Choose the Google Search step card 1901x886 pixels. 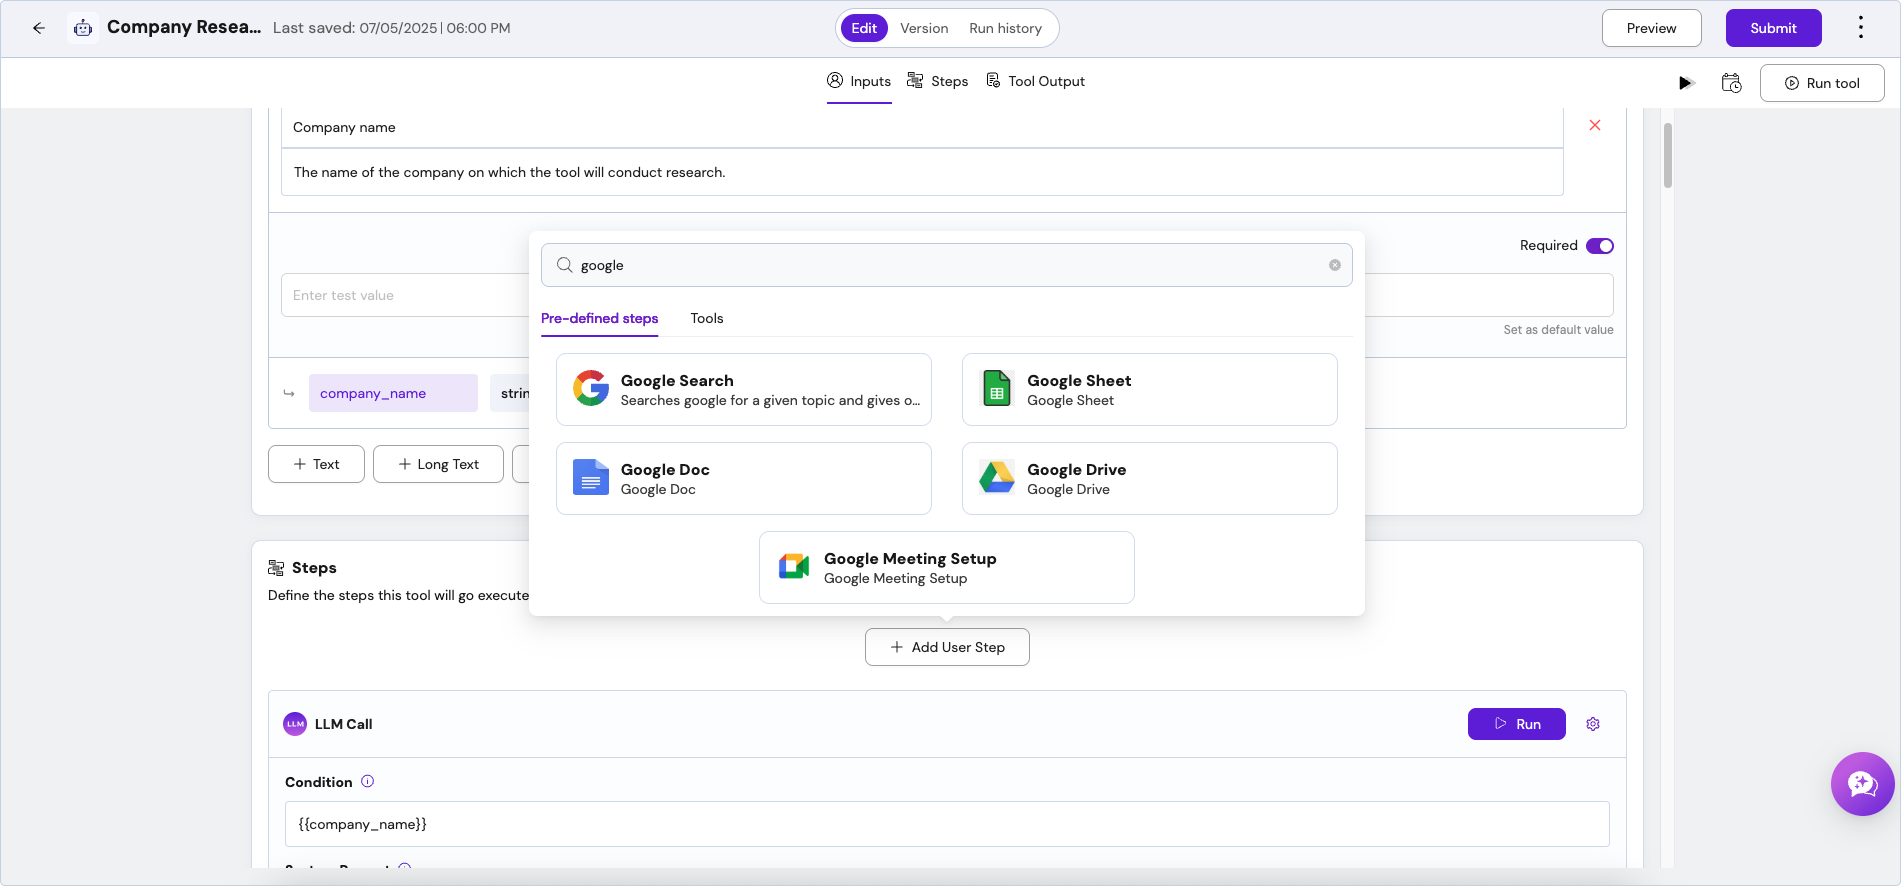coord(744,389)
